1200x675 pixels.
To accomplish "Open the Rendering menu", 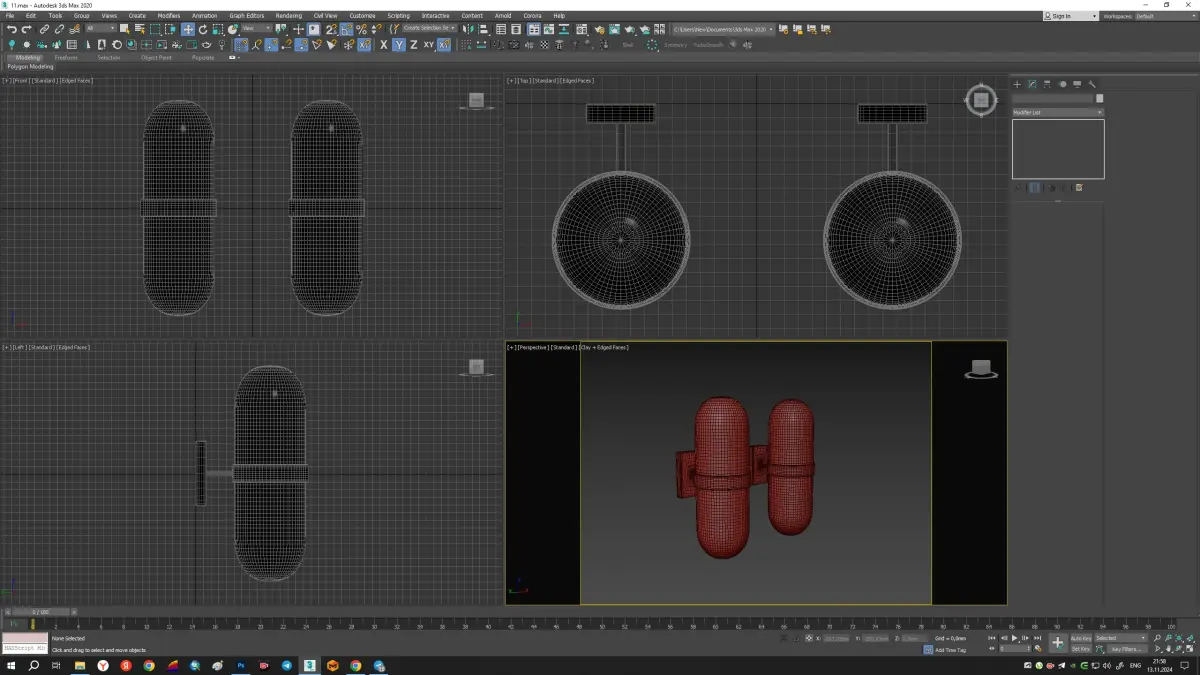I will click(x=288, y=16).
